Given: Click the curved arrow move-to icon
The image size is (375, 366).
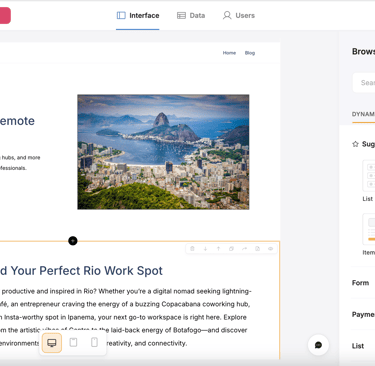Looking at the screenshot, I should coord(244,249).
